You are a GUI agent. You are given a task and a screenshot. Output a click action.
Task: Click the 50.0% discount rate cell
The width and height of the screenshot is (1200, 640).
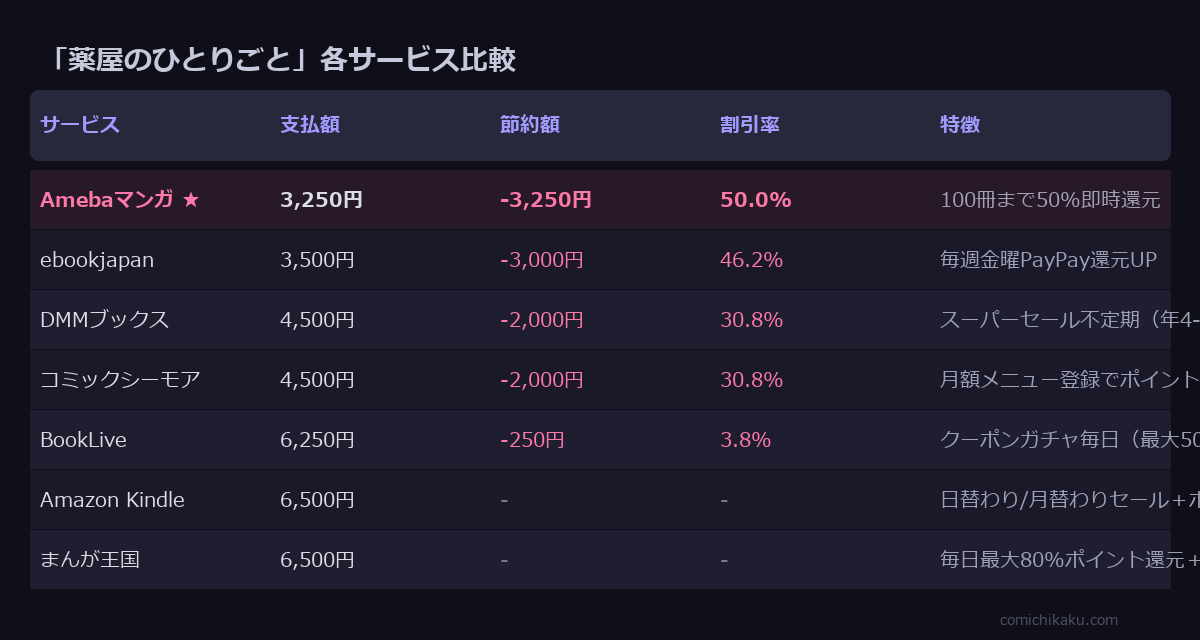point(755,200)
